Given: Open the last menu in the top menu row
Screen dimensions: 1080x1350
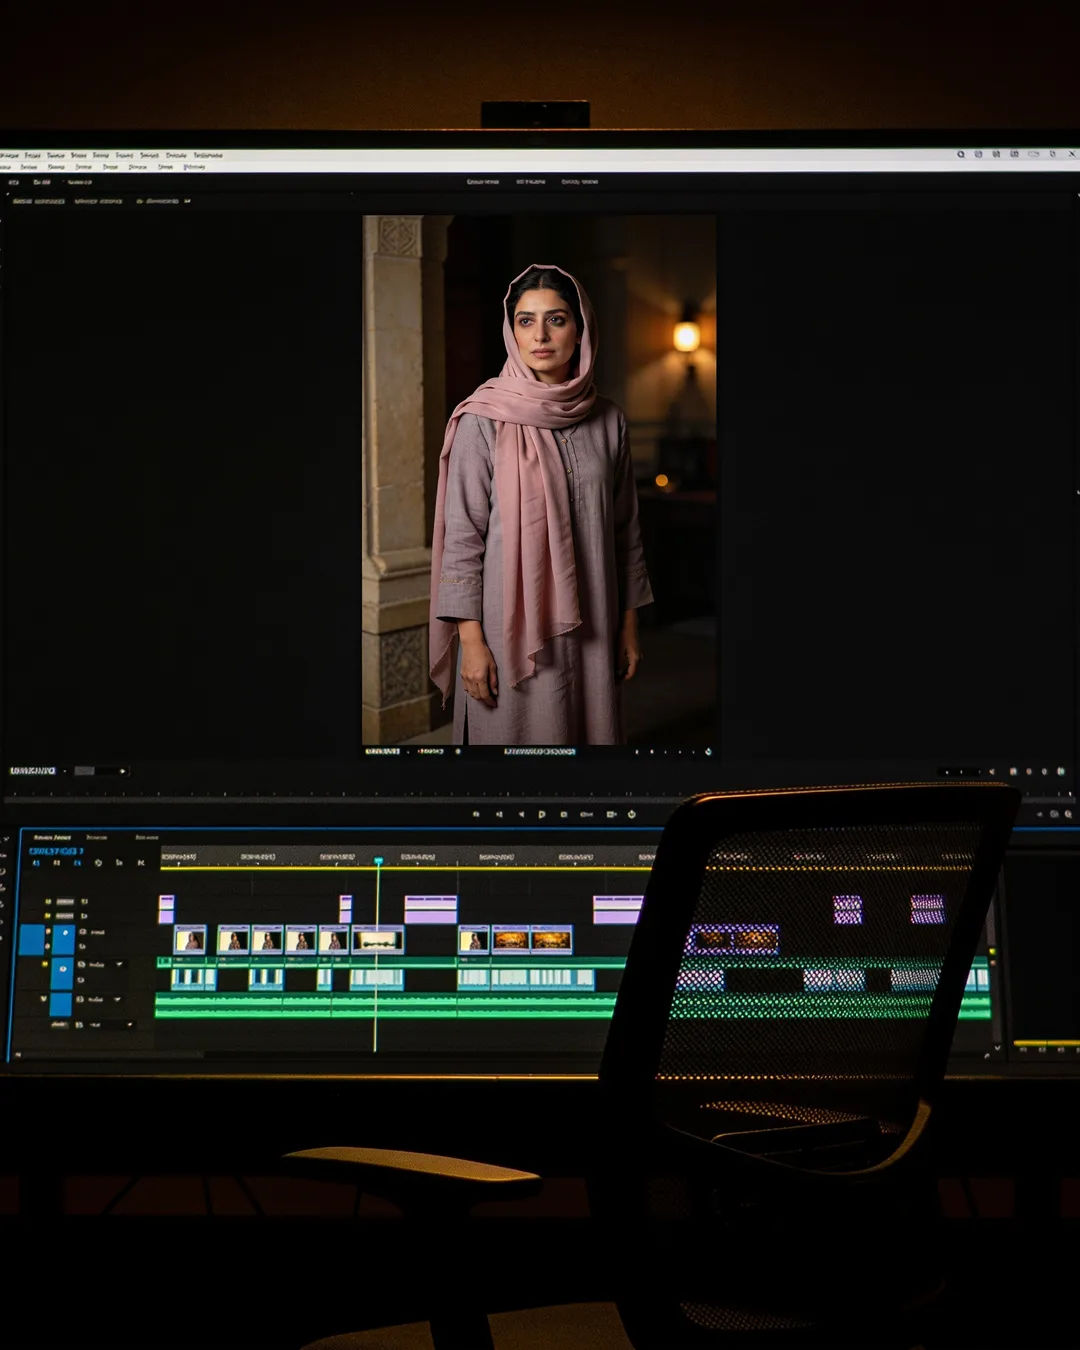Looking at the screenshot, I should pyautogui.click(x=208, y=155).
